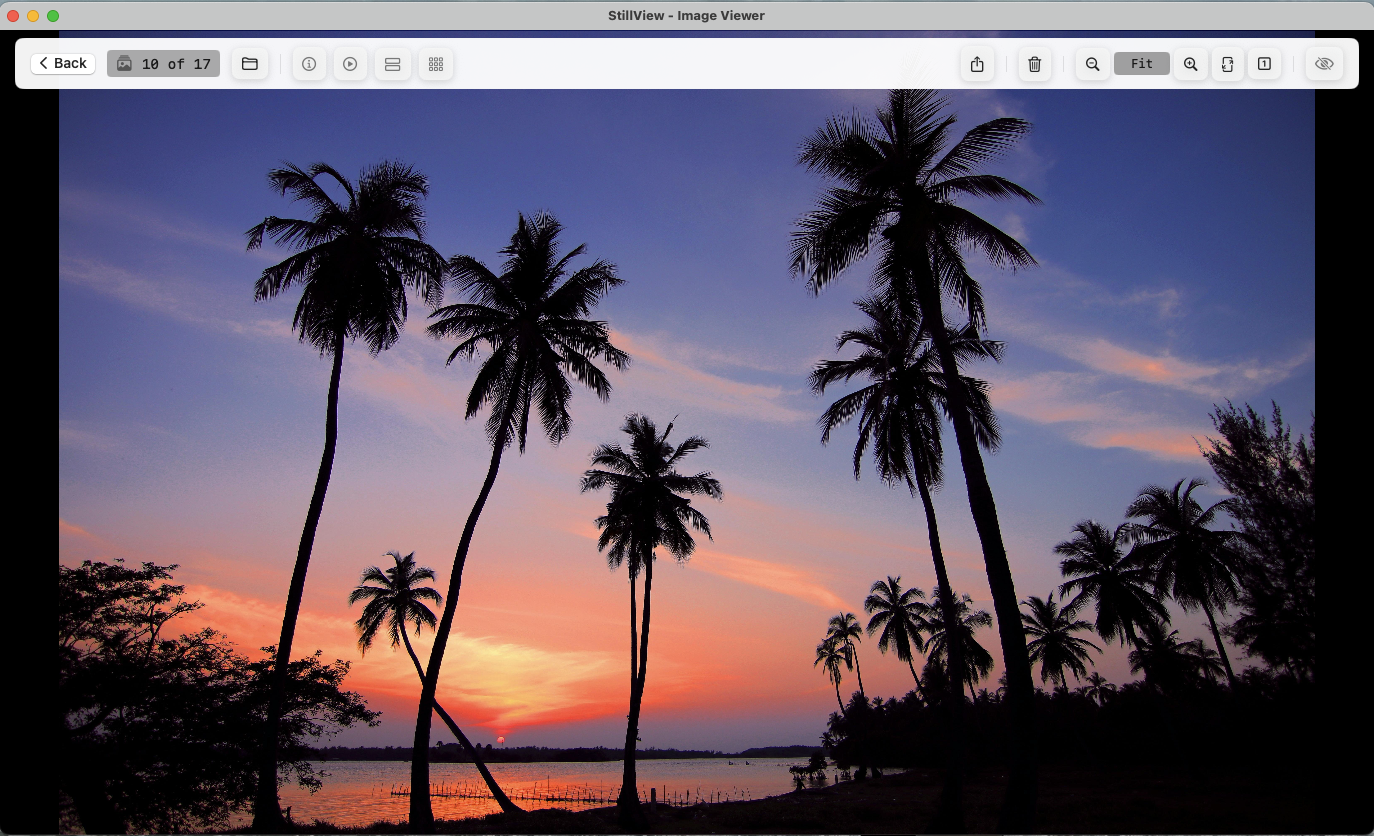
Task: Minimize the StillView window
Action: tap(33, 16)
